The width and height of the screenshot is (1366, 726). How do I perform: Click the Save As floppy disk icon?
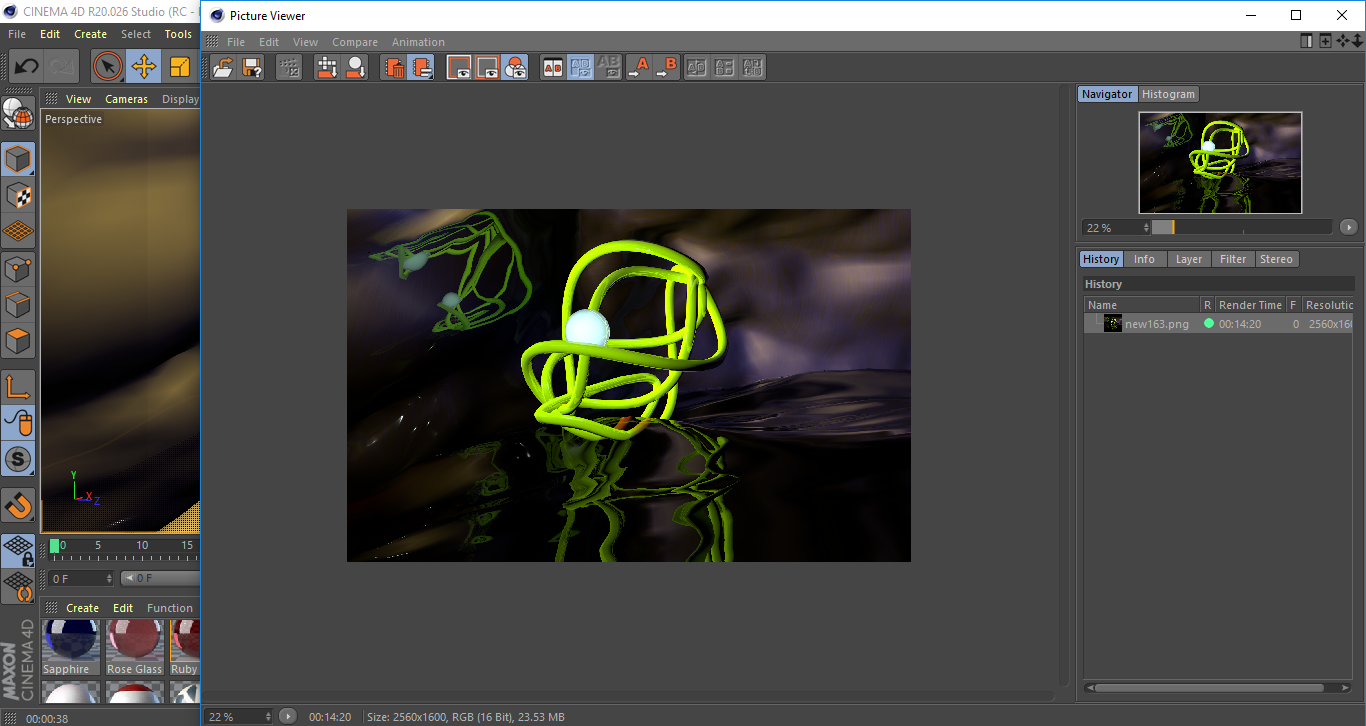point(252,67)
